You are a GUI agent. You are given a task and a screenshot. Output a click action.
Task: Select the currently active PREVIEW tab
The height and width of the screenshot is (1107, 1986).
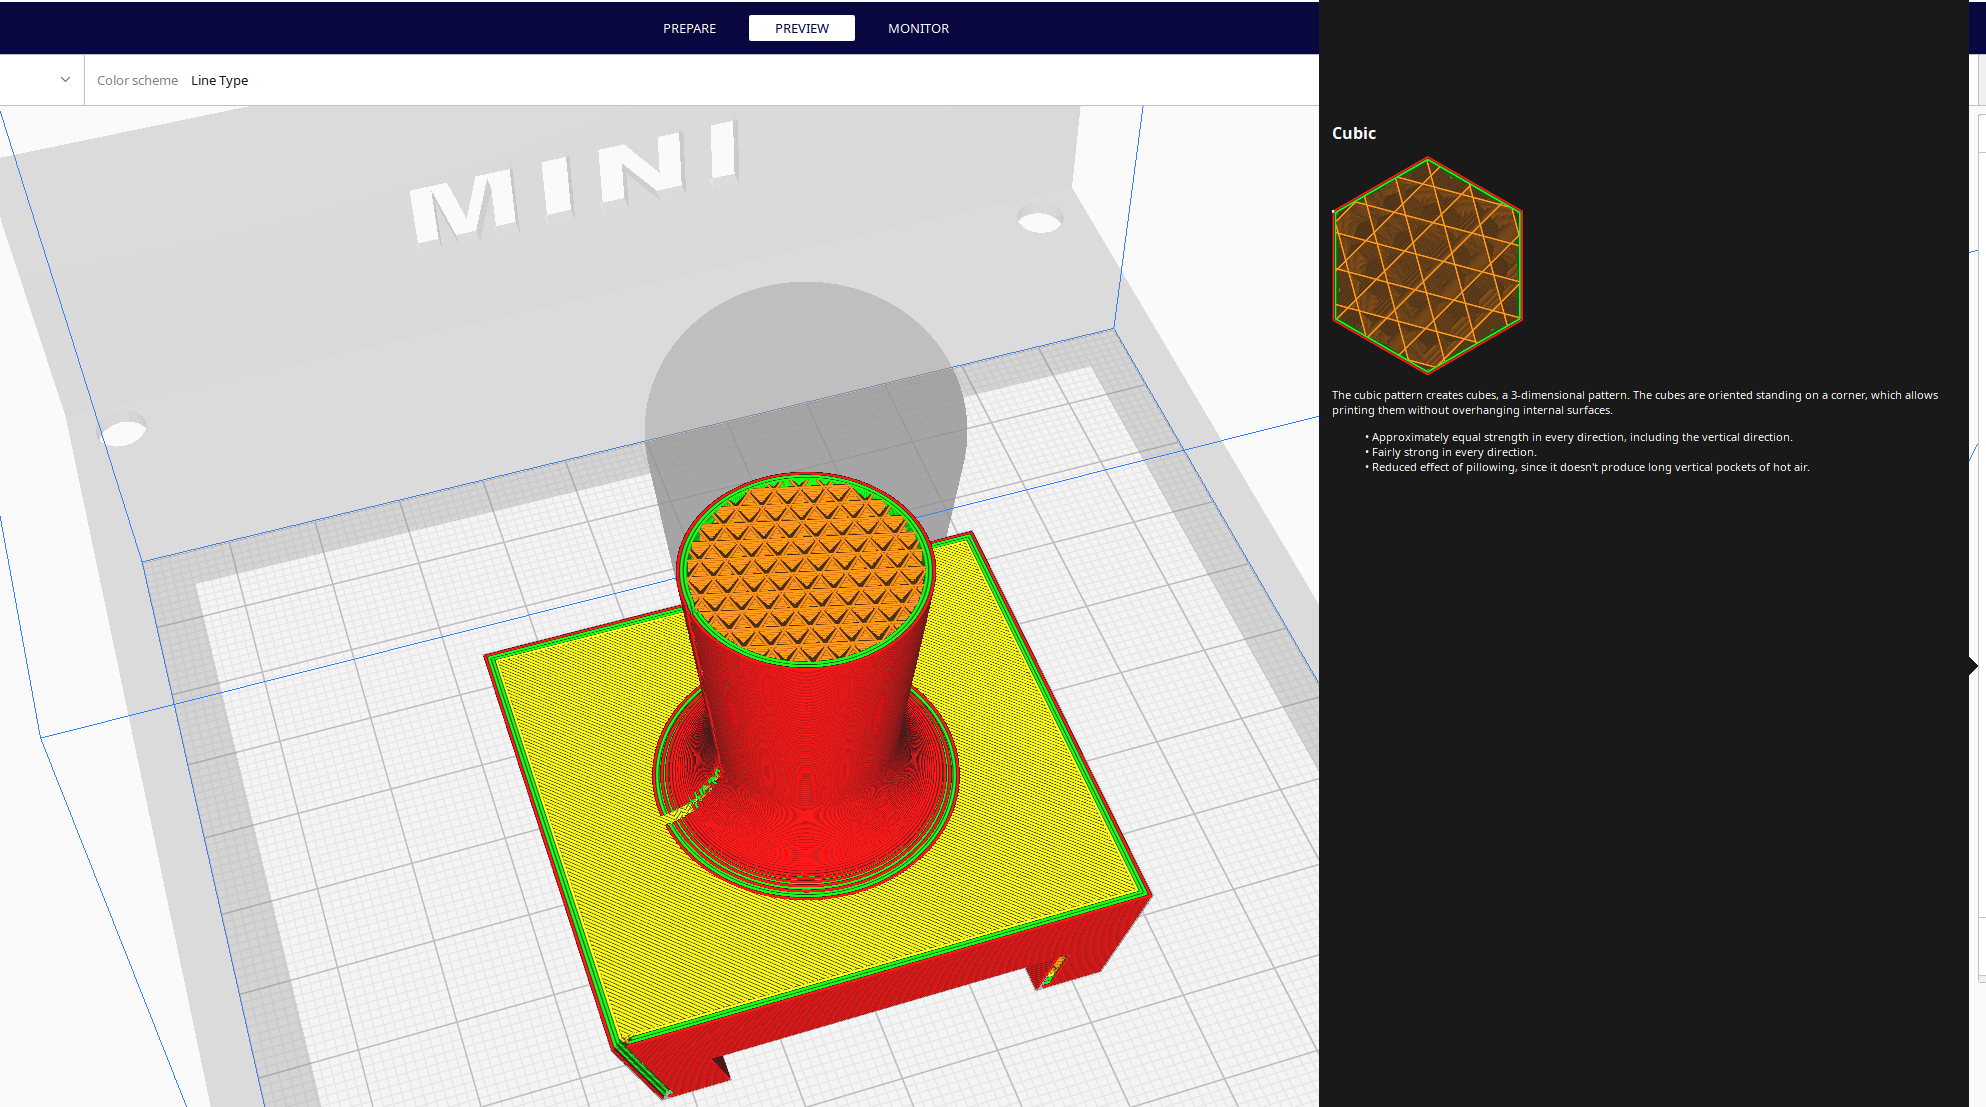[x=801, y=28]
